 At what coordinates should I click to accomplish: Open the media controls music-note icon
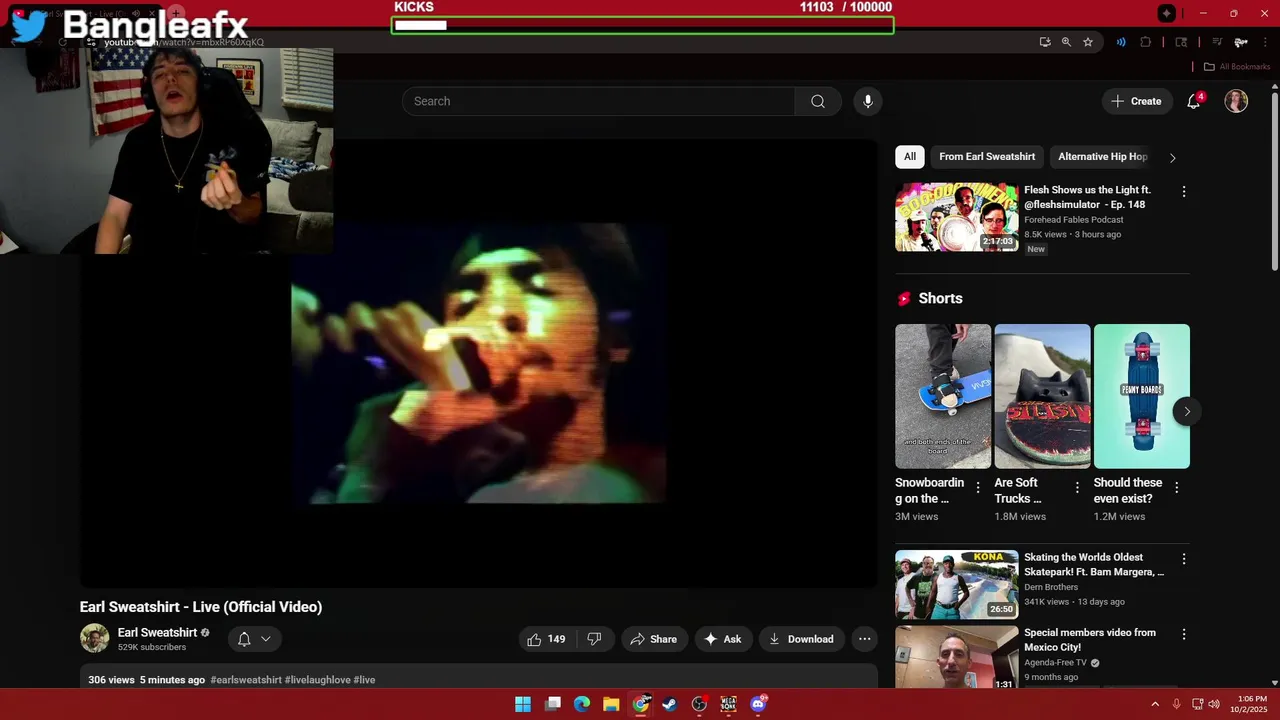[x=1217, y=42]
